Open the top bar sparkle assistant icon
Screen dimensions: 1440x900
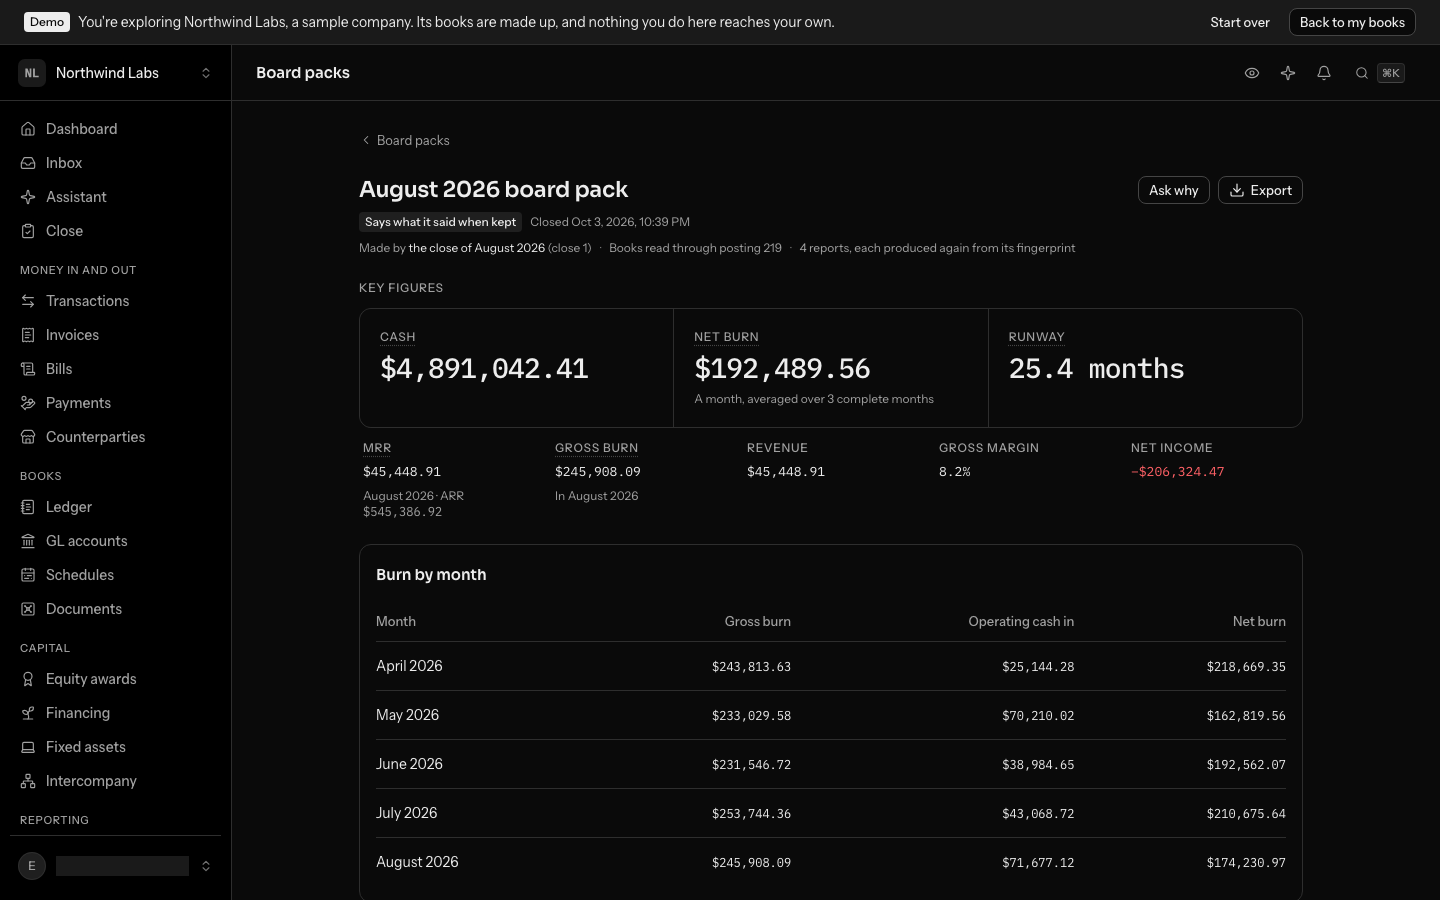coord(1288,73)
